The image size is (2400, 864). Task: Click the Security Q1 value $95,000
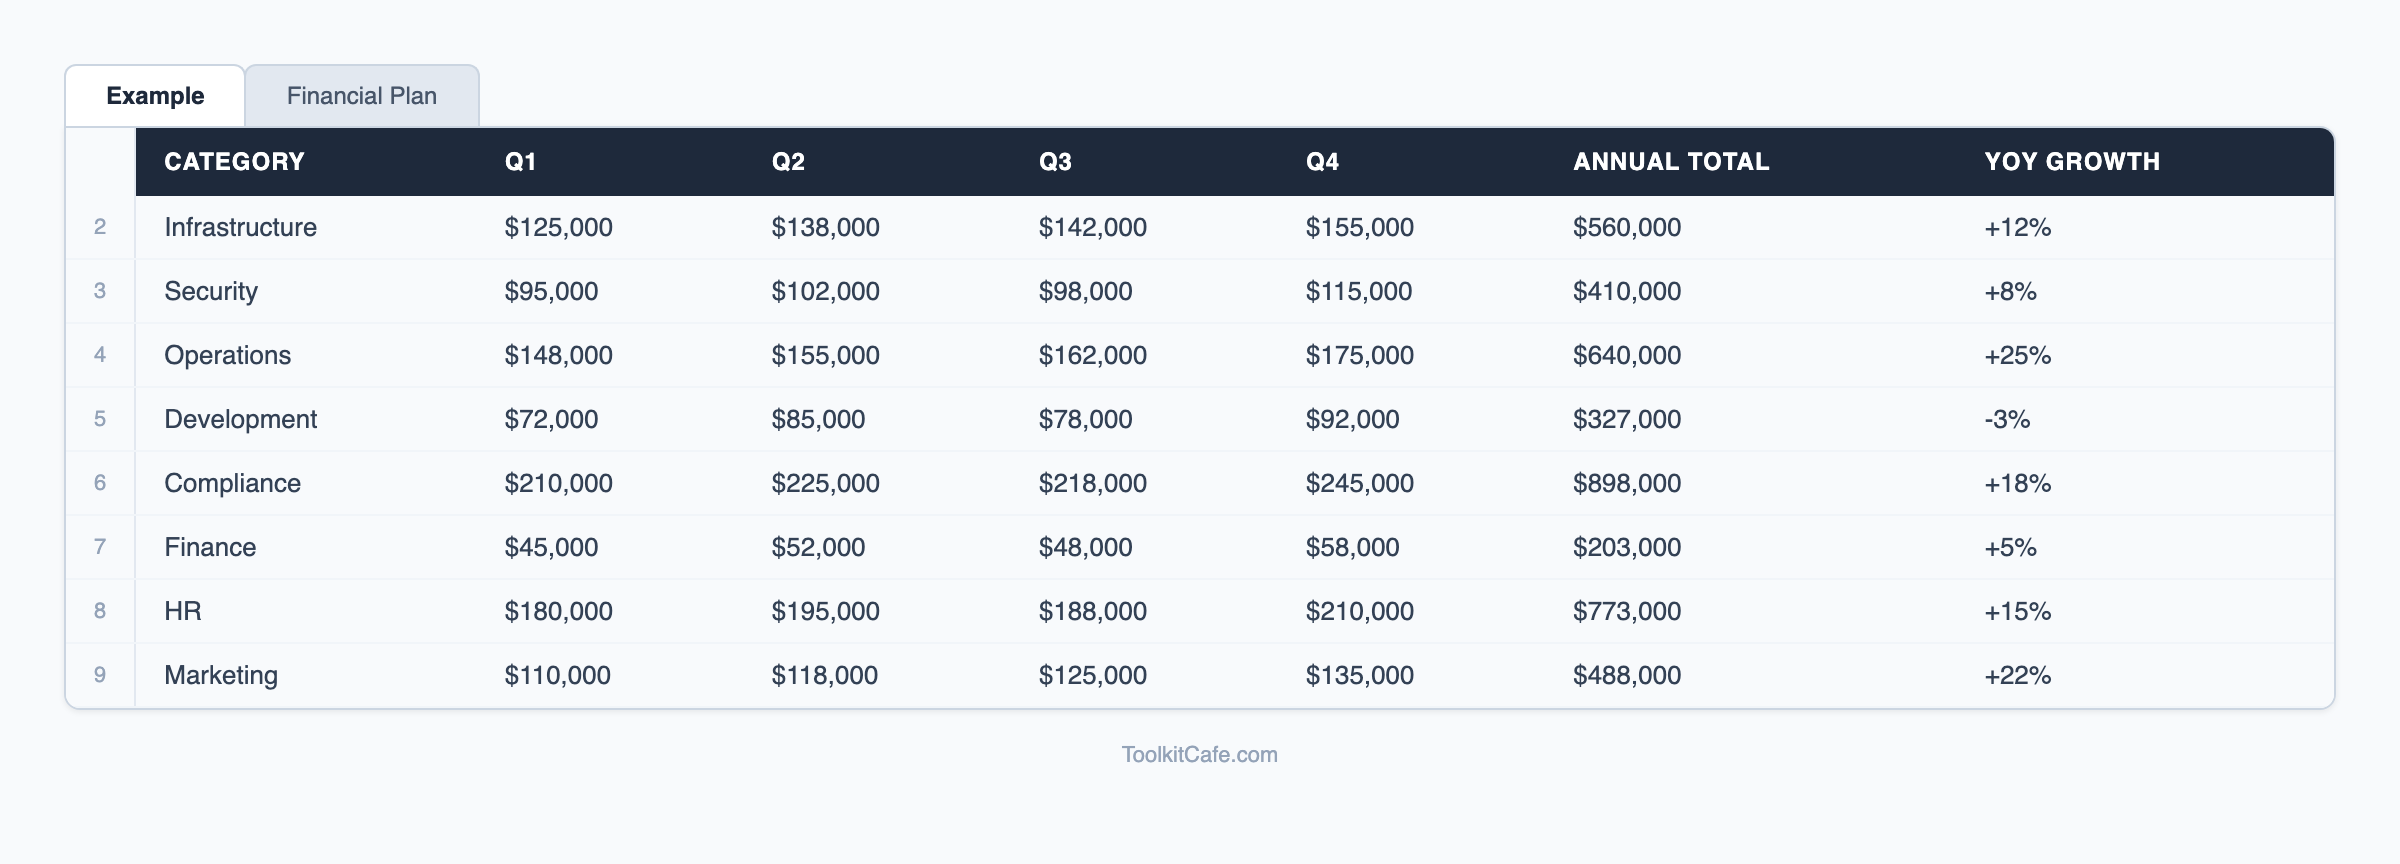[551, 291]
